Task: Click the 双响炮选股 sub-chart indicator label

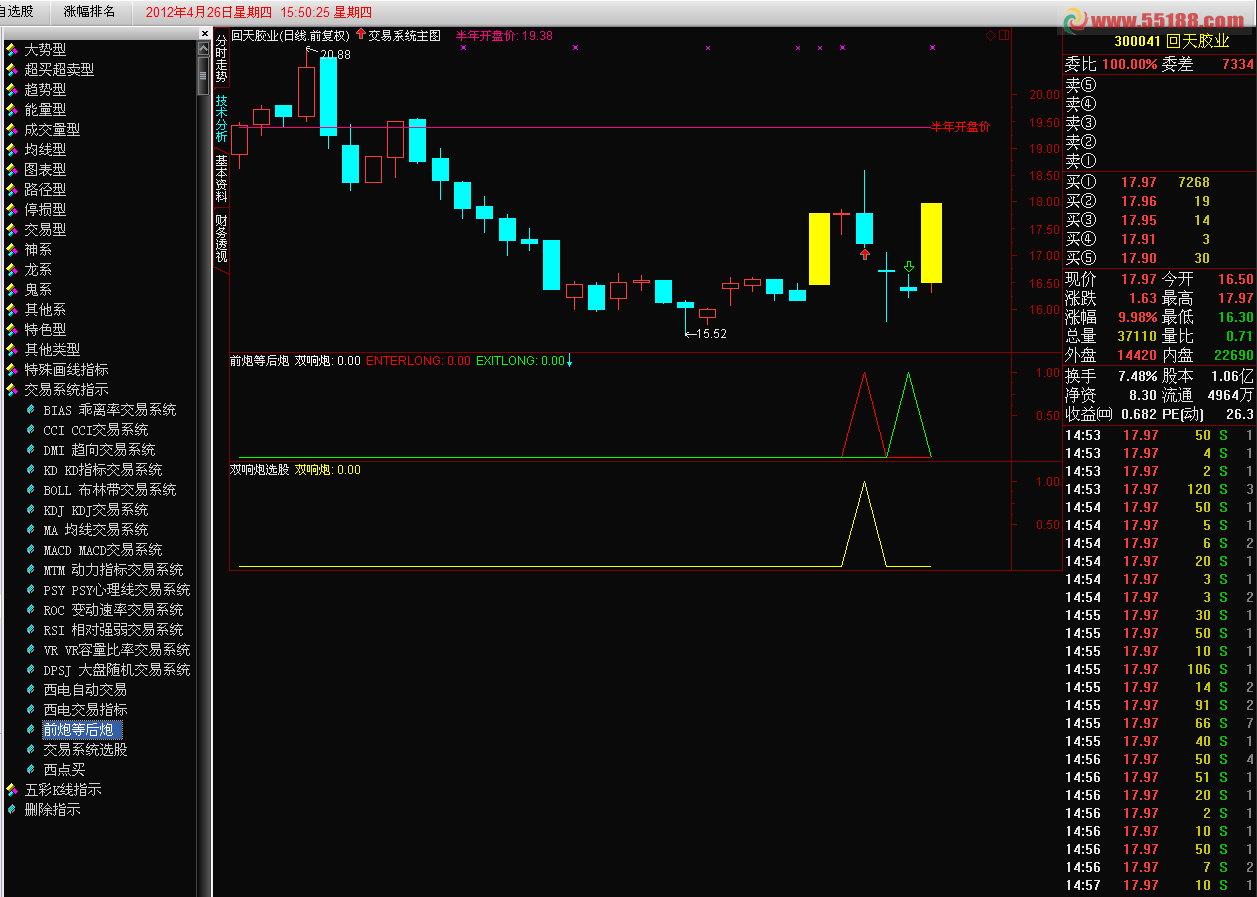Action: click(x=260, y=470)
